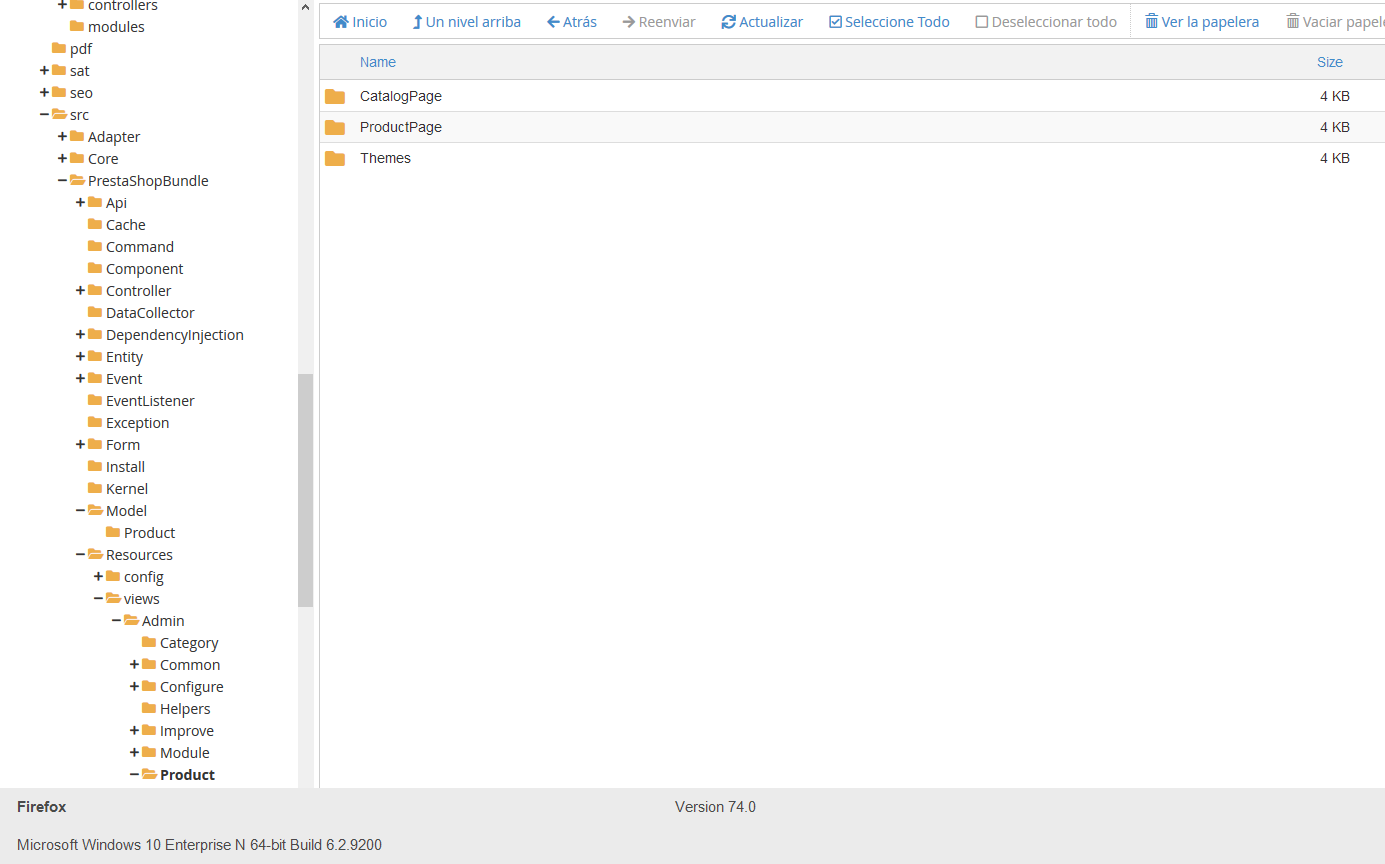Click the folder tree vertical scrollbar
Image resolution: width=1385 pixels, height=864 pixels.
click(x=305, y=490)
